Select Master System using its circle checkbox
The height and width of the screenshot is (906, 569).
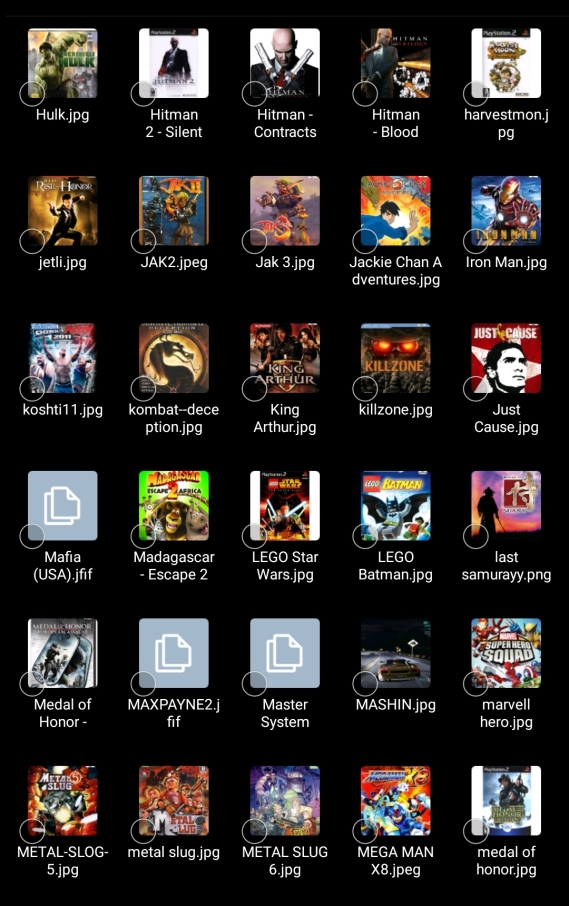coord(254,684)
